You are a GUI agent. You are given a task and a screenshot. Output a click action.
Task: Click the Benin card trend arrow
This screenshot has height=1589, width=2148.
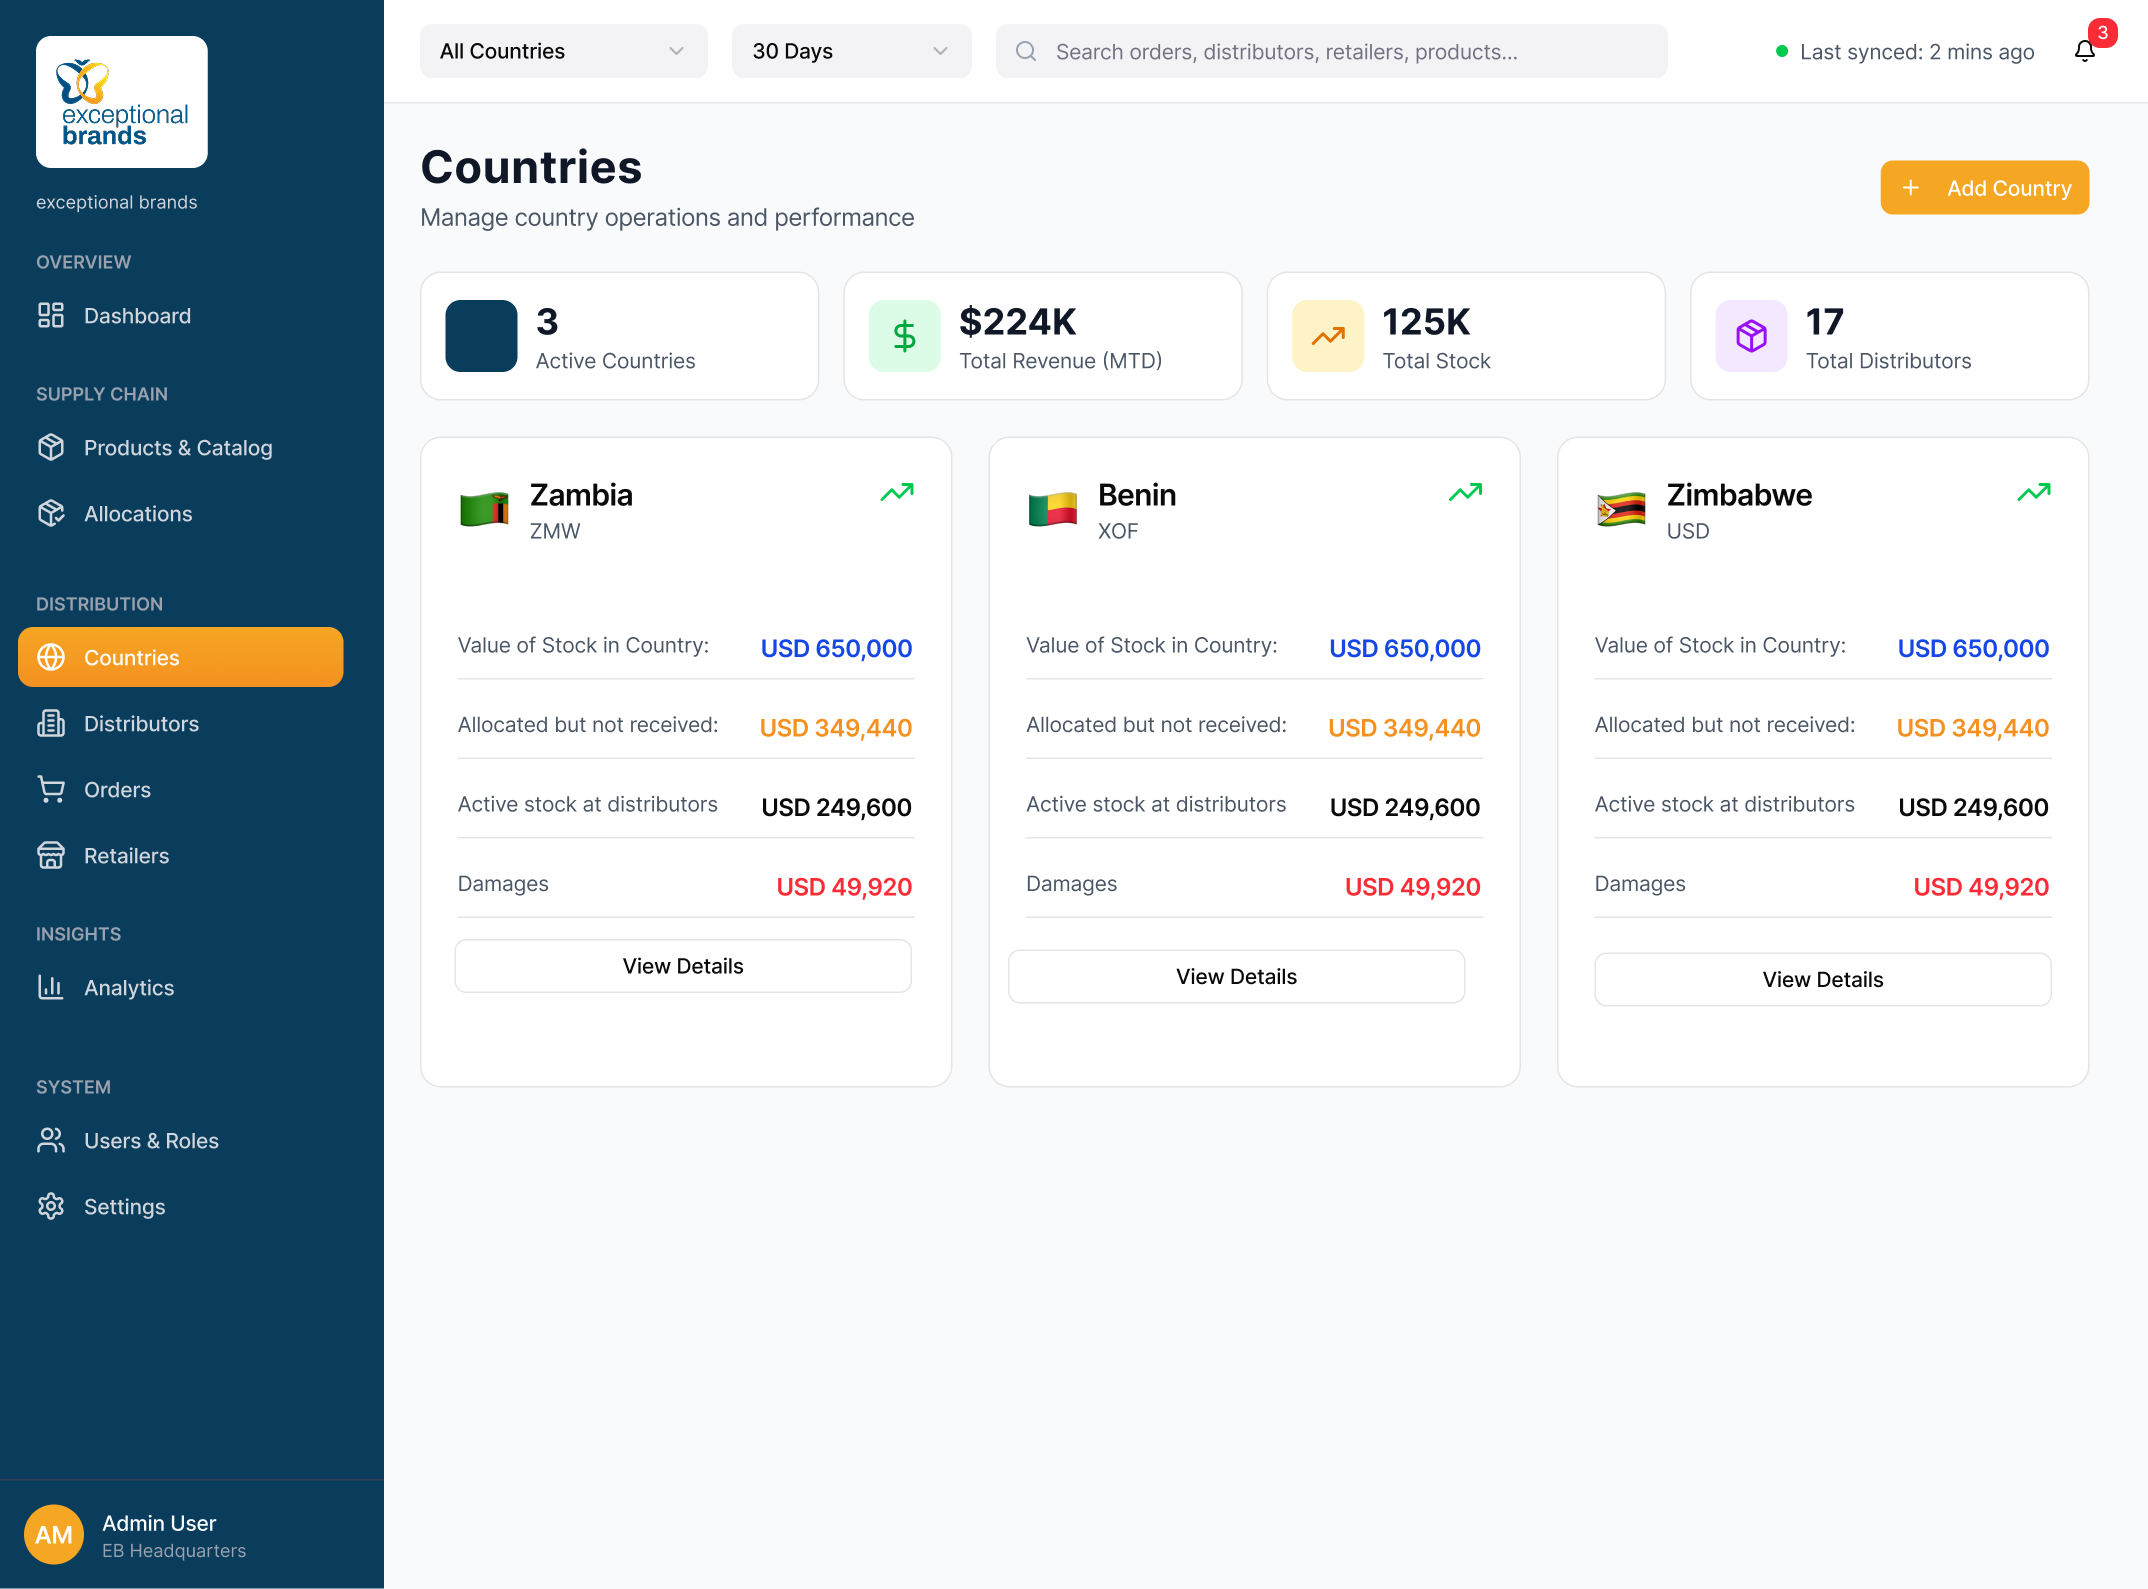click(x=1465, y=492)
